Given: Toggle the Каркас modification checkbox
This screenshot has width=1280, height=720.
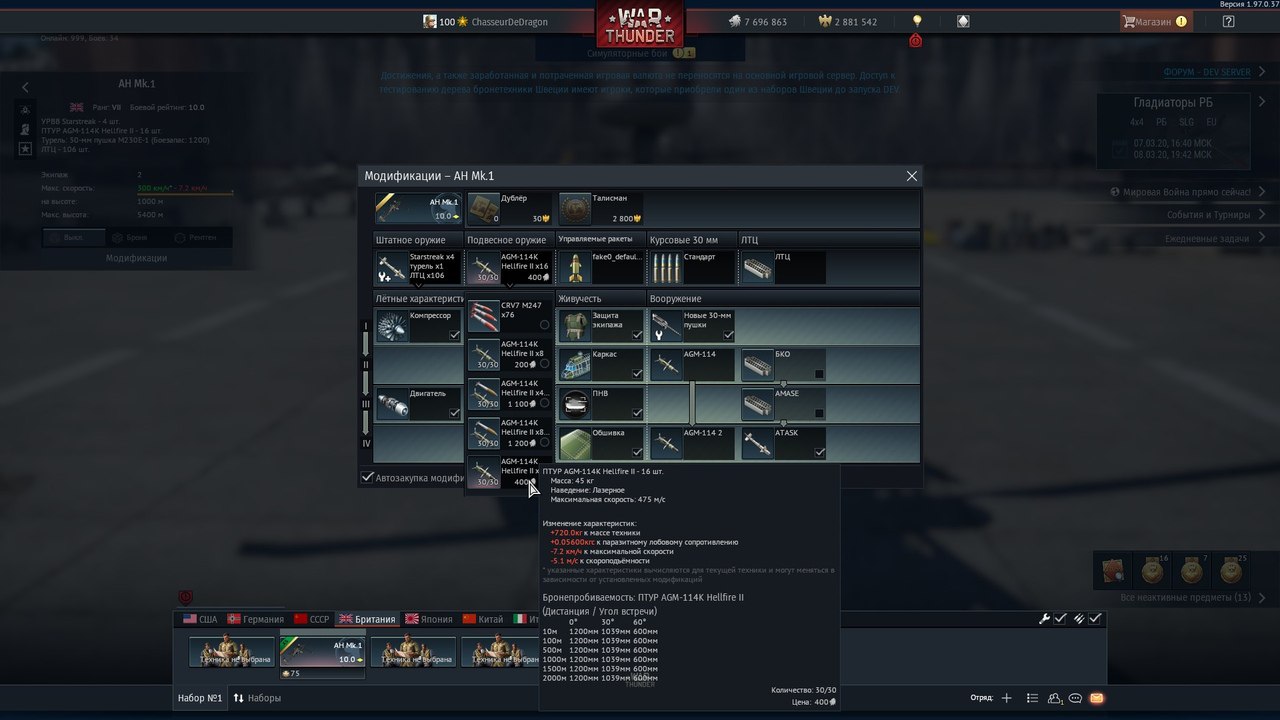Looking at the screenshot, I should [637, 374].
